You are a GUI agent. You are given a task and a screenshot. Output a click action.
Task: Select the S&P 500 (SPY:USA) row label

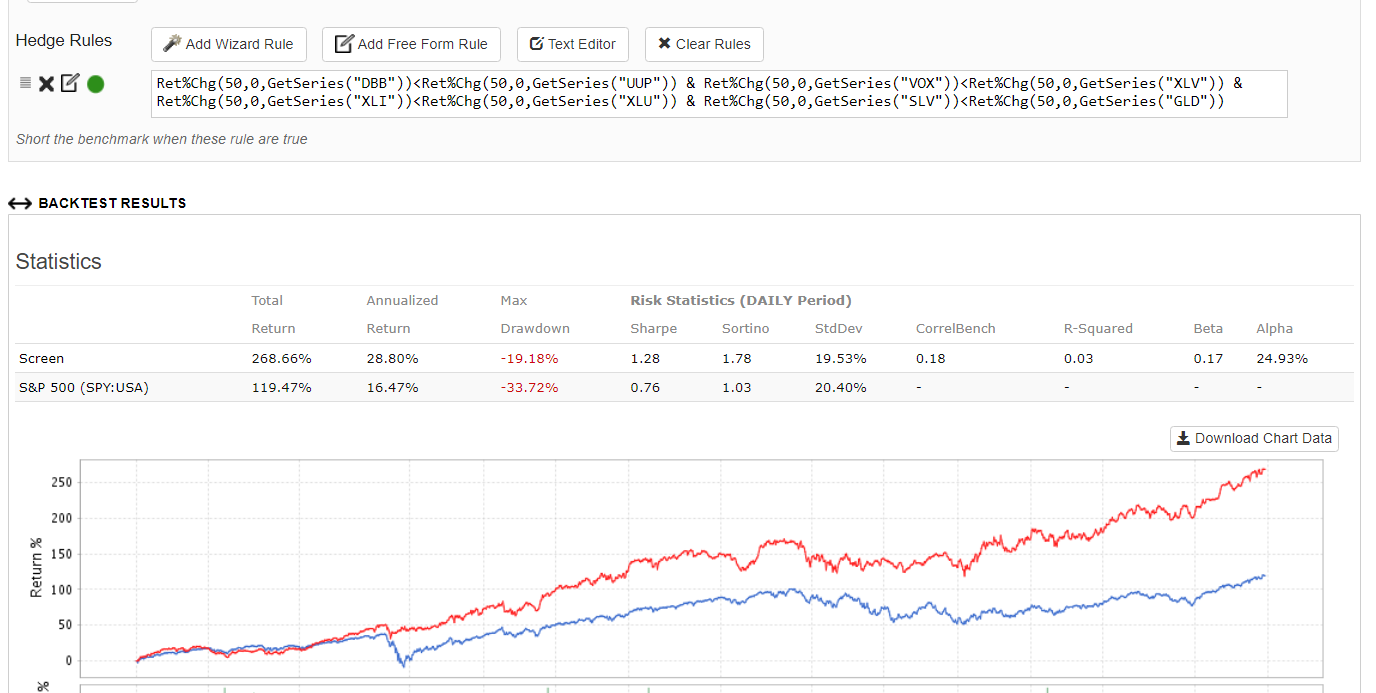pyautogui.click(x=83, y=387)
